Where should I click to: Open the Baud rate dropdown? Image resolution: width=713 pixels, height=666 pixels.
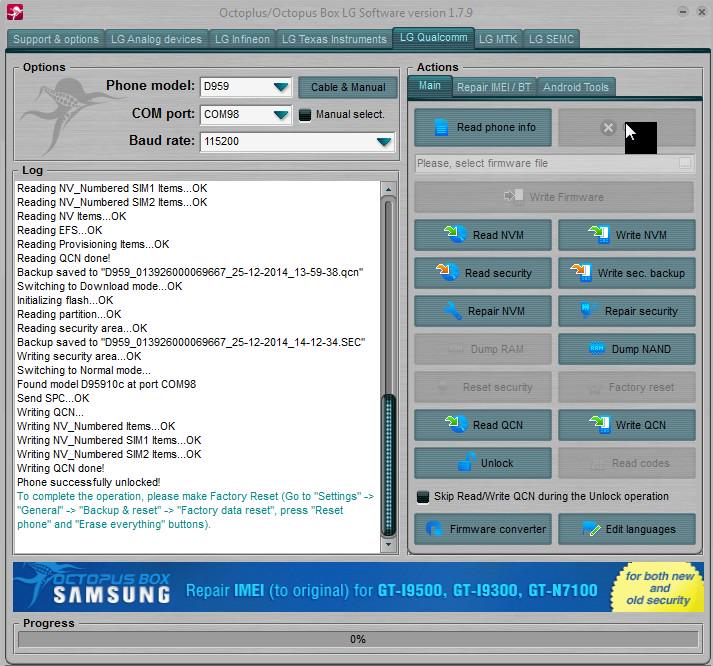click(x=384, y=141)
